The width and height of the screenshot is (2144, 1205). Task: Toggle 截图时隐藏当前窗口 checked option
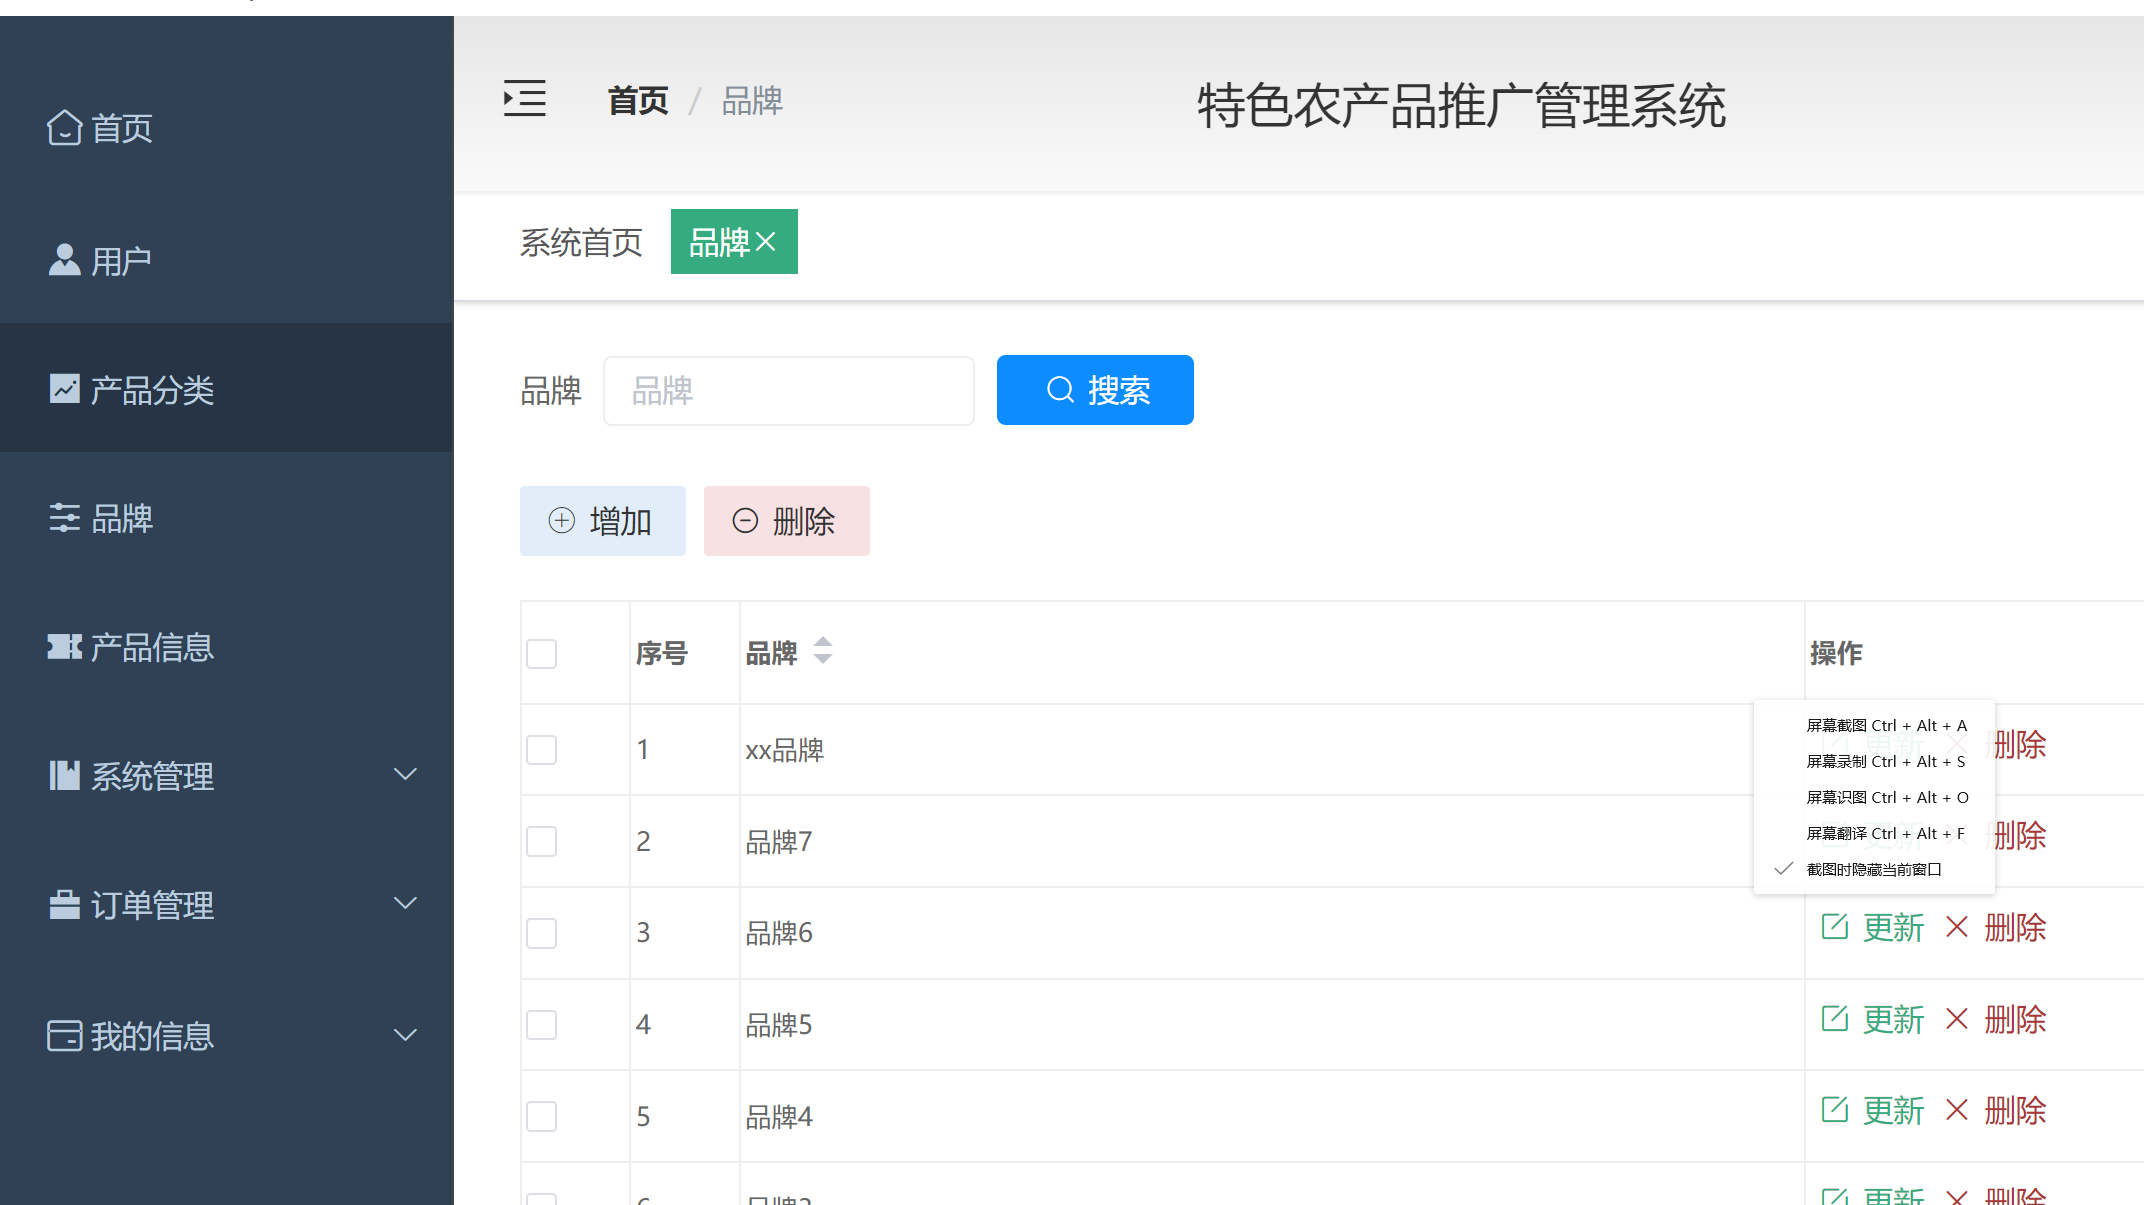click(x=1874, y=869)
